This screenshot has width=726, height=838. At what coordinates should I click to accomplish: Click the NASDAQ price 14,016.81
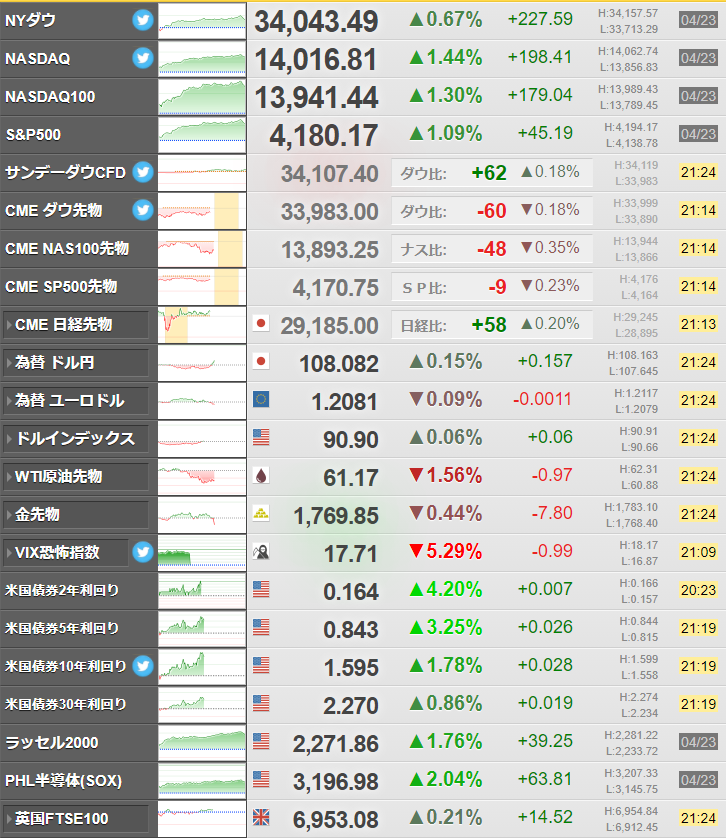click(x=316, y=60)
